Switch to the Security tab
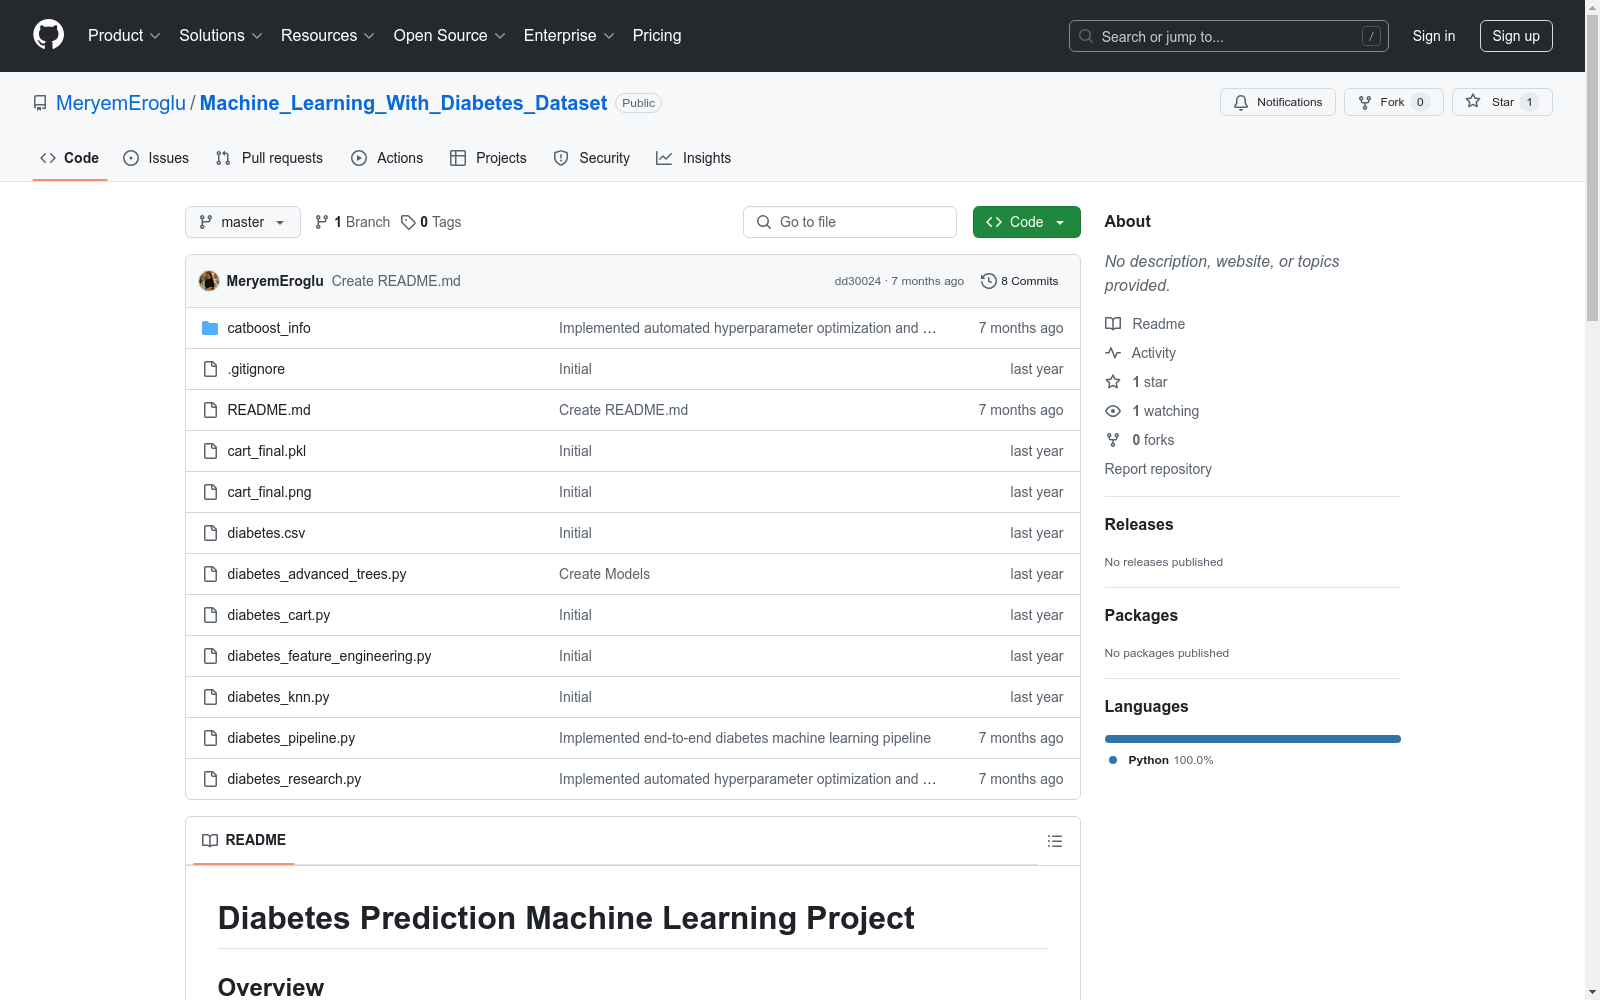The height and width of the screenshot is (1000, 1600). point(592,158)
